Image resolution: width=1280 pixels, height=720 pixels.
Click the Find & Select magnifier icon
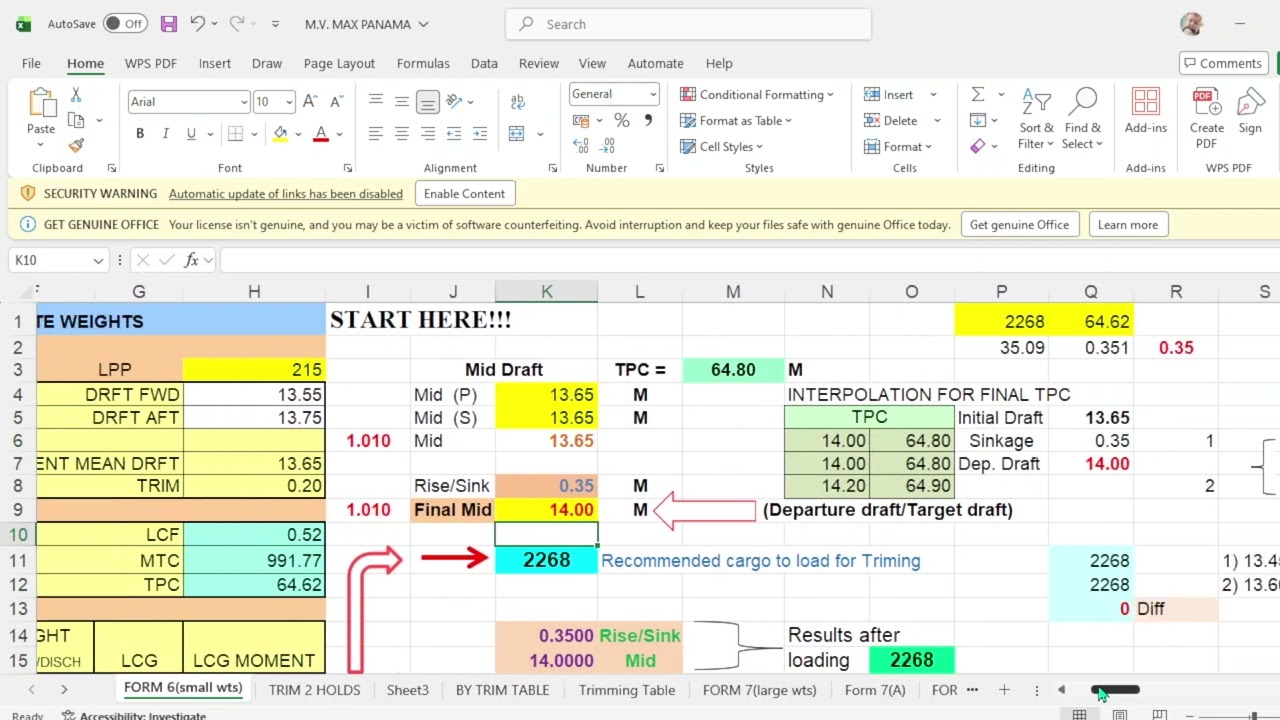click(x=1083, y=102)
